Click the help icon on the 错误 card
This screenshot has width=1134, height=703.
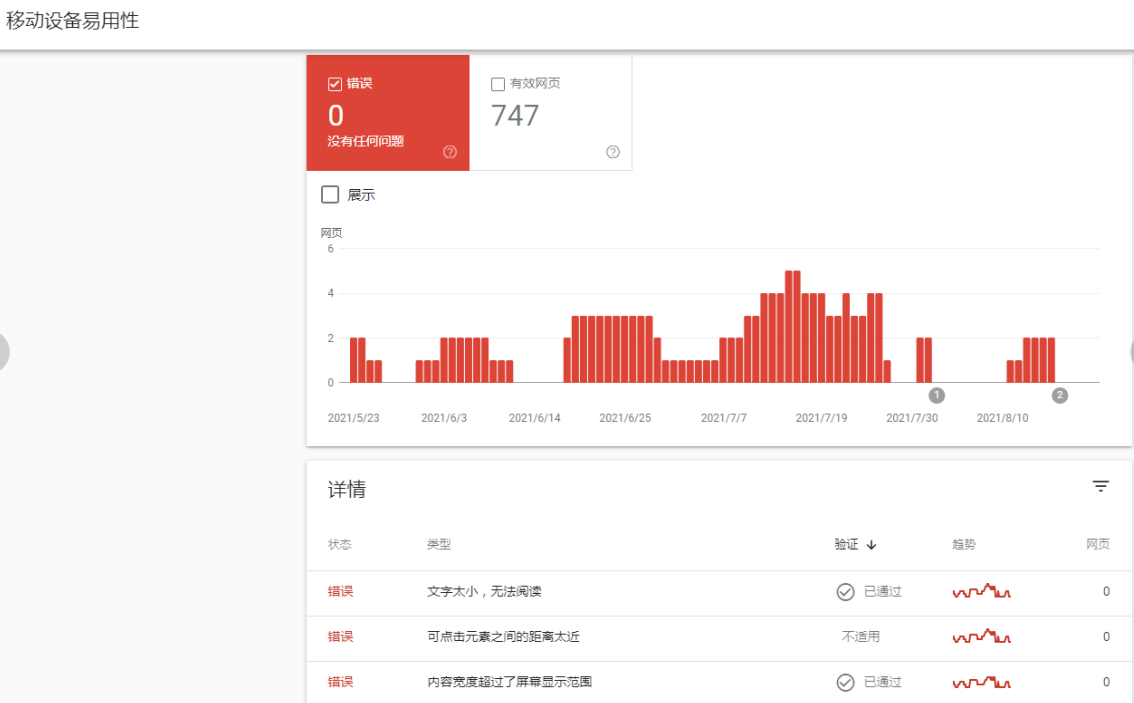[x=449, y=152]
